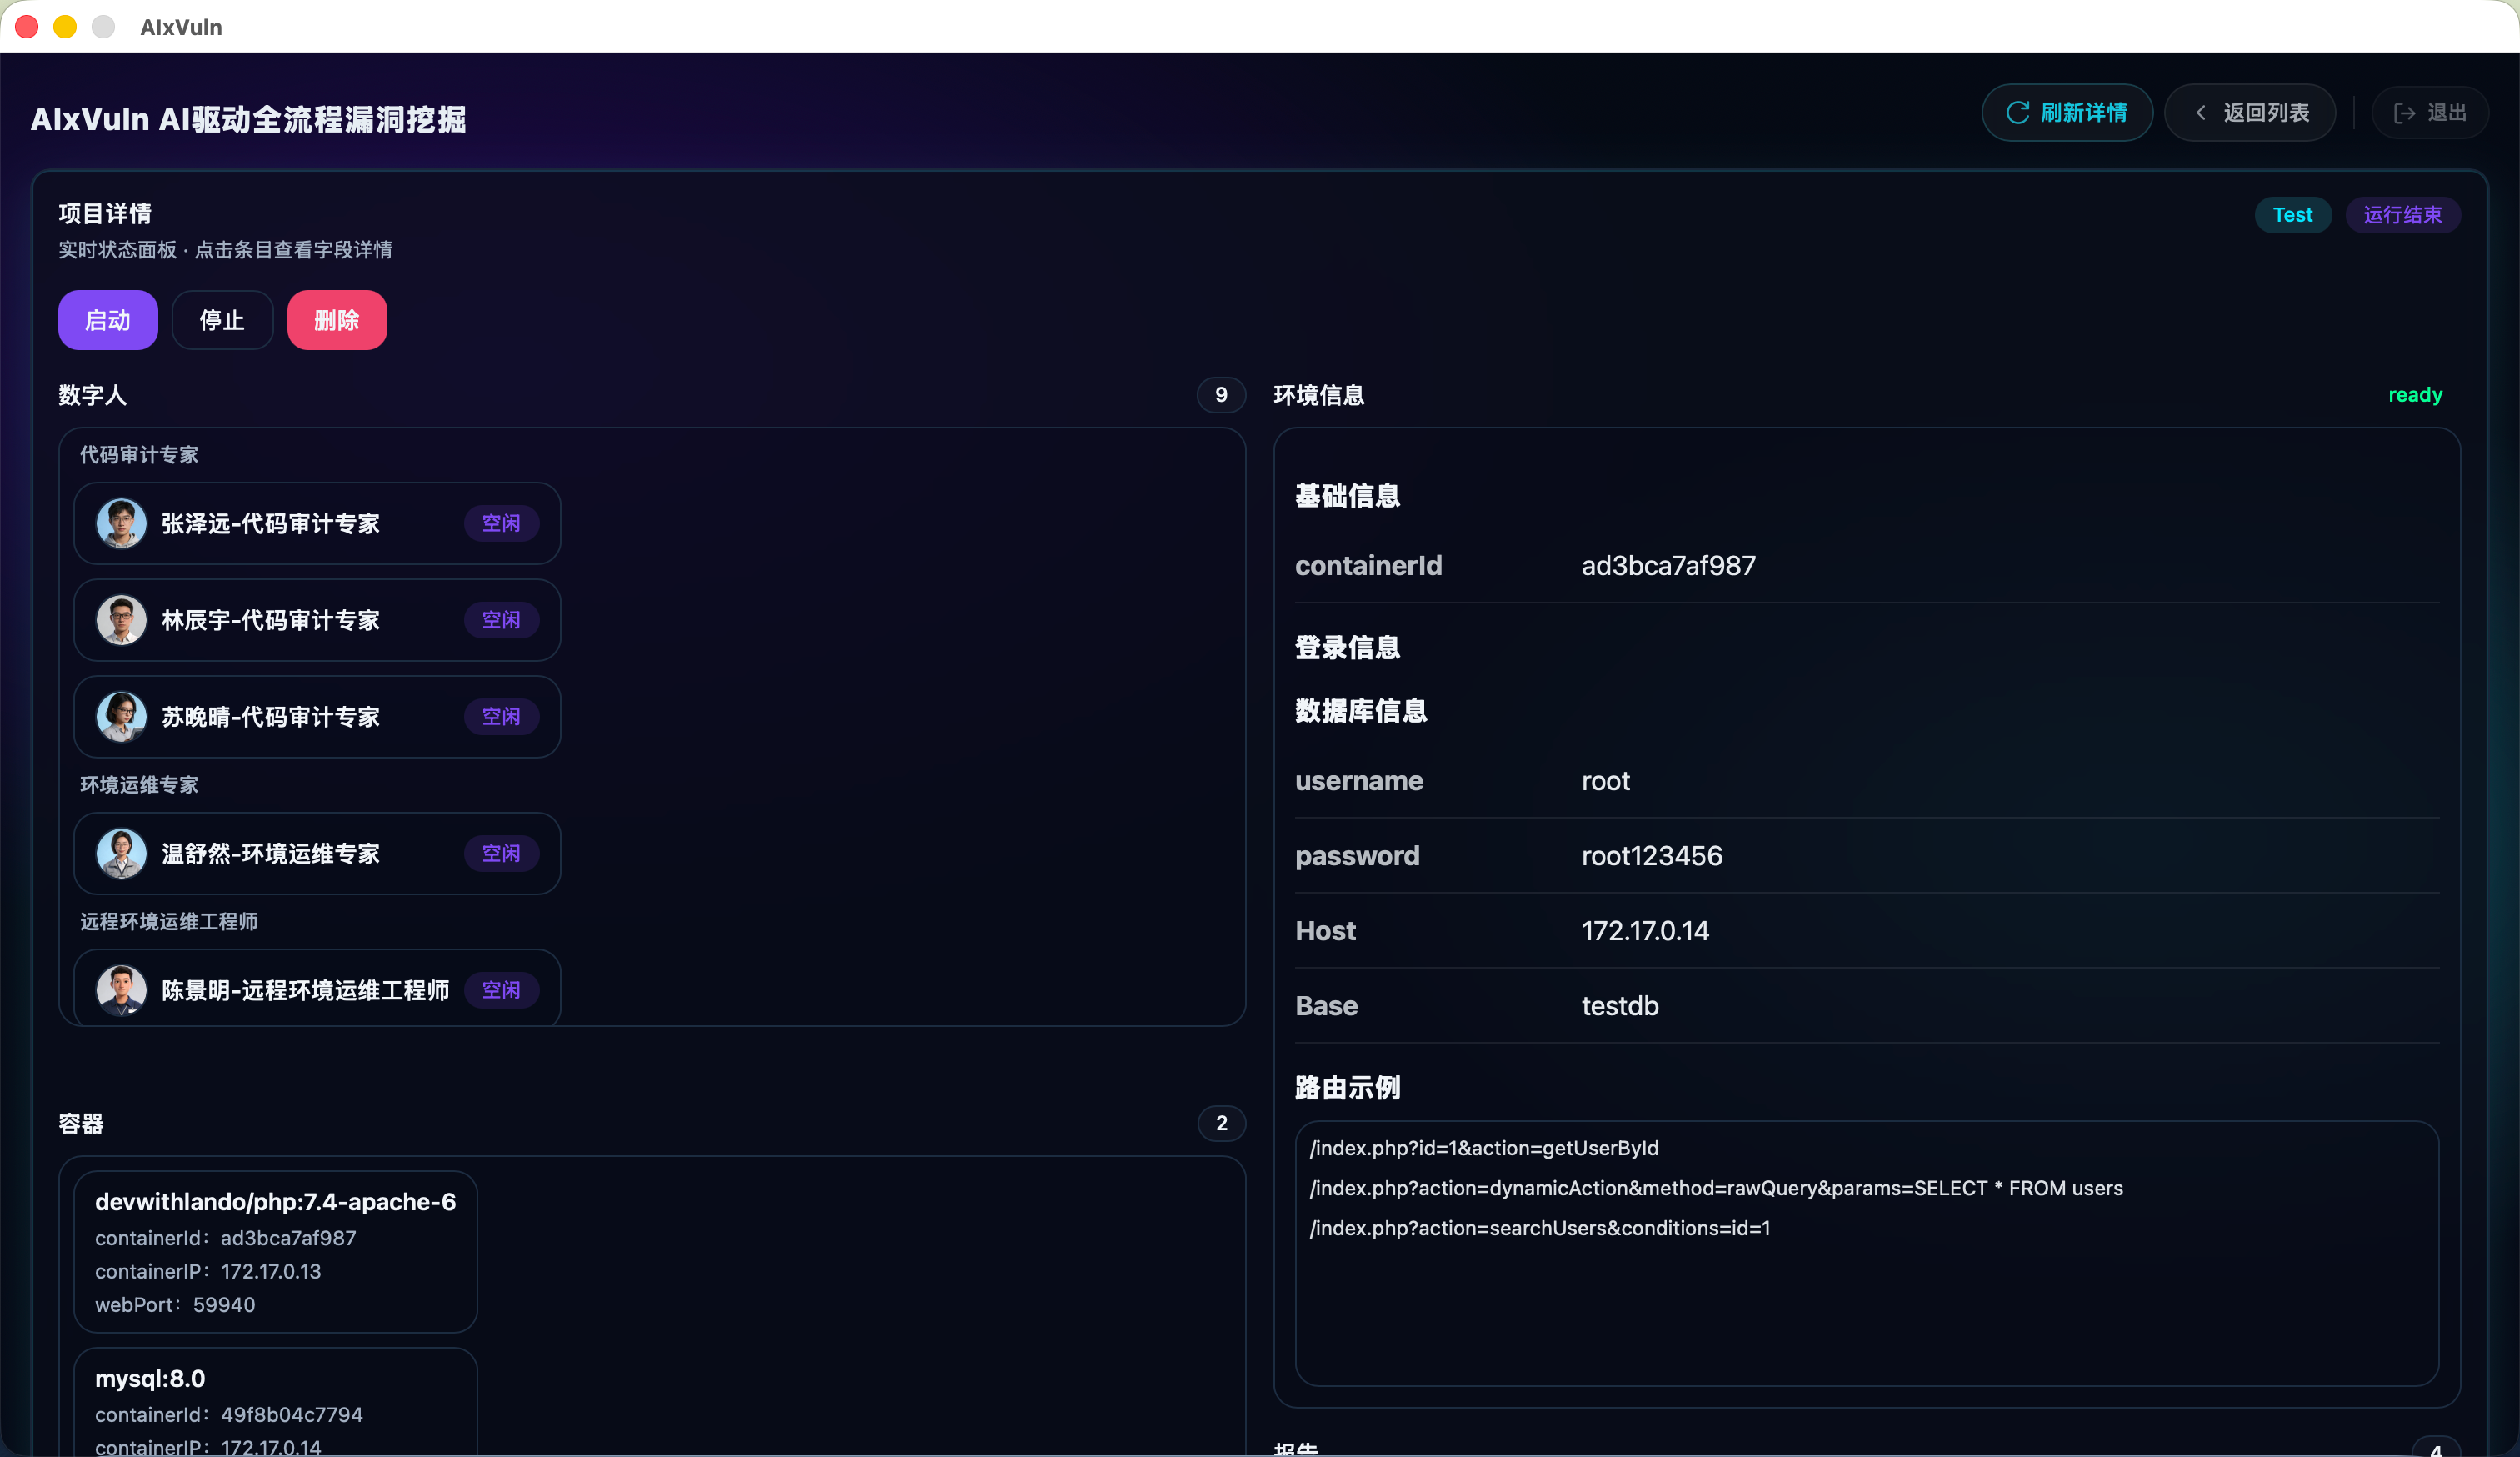Delete the project via 删除 button
The image size is (2520, 1457).
point(337,320)
